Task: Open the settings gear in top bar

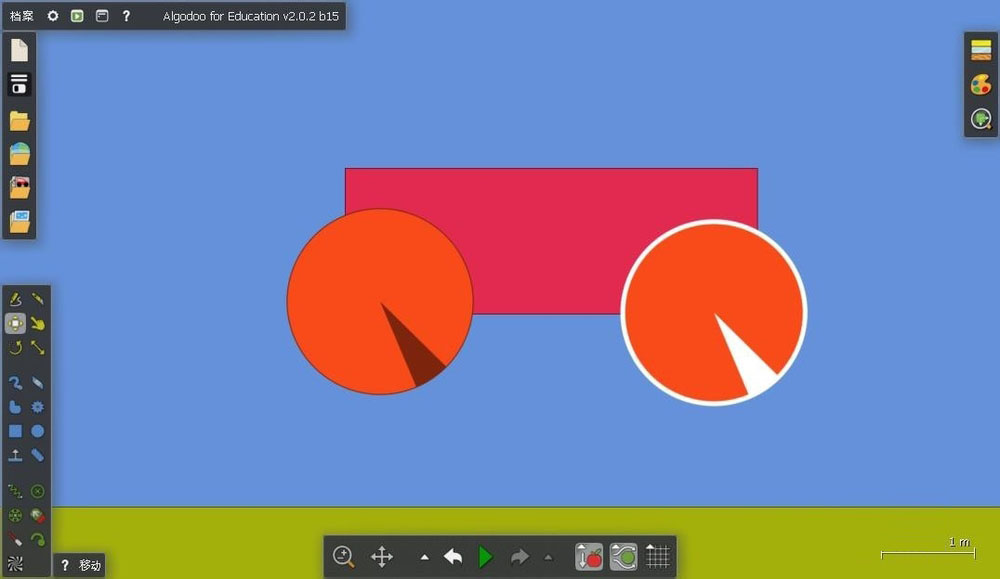Action: (53, 15)
